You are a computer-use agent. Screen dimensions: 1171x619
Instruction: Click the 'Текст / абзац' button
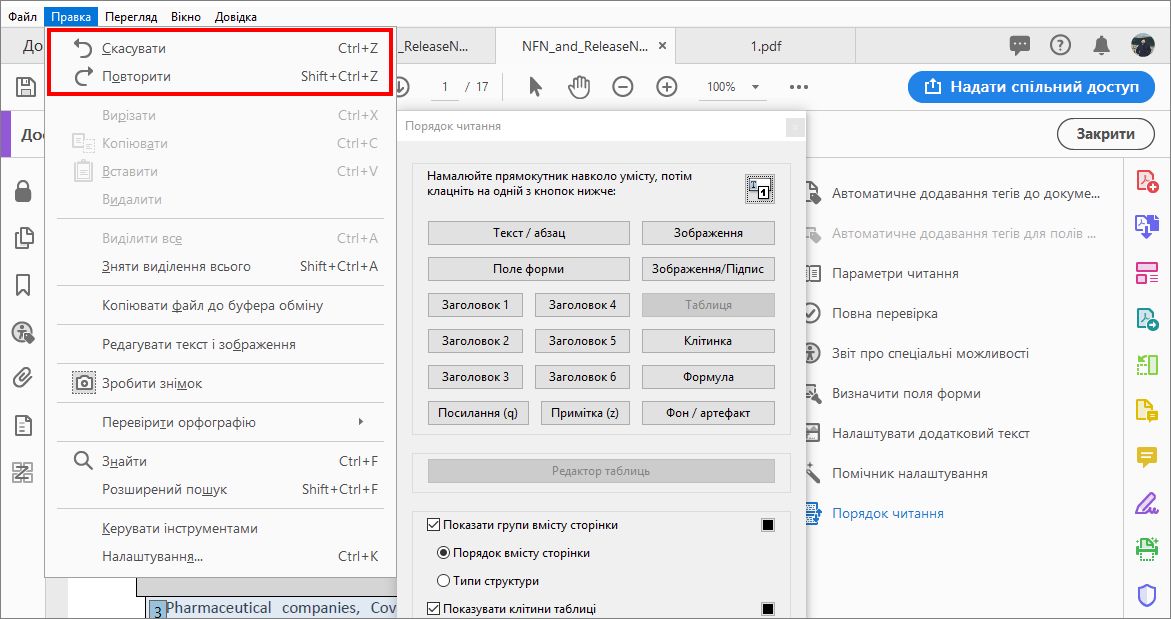pyautogui.click(x=529, y=233)
